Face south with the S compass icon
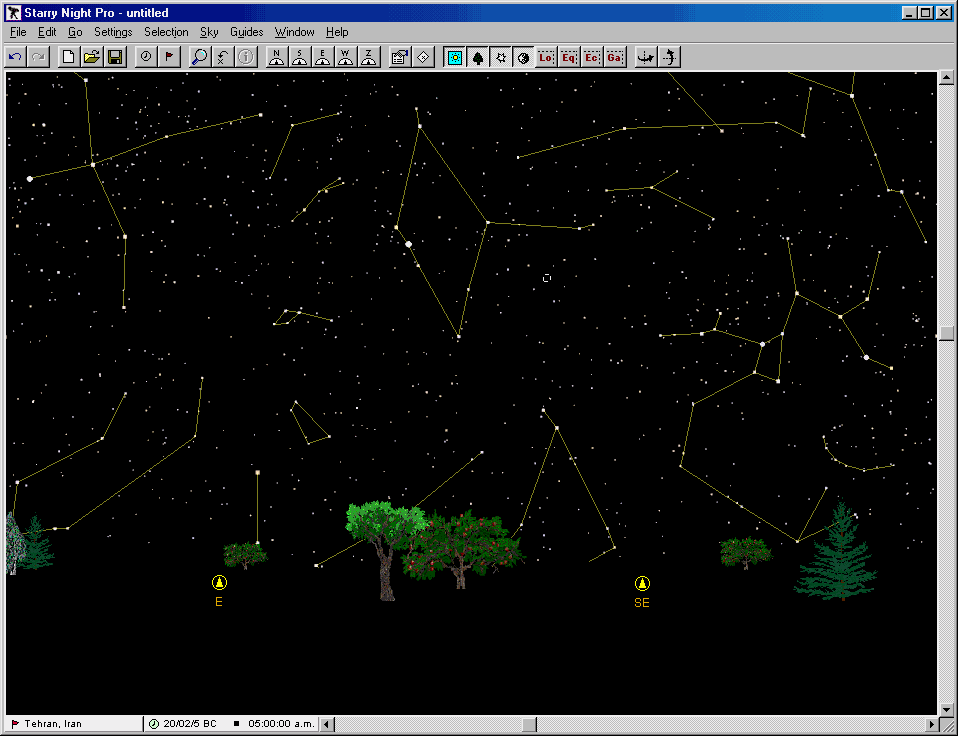Screen dimensions: 958x736 pyautogui.click(x=299, y=57)
